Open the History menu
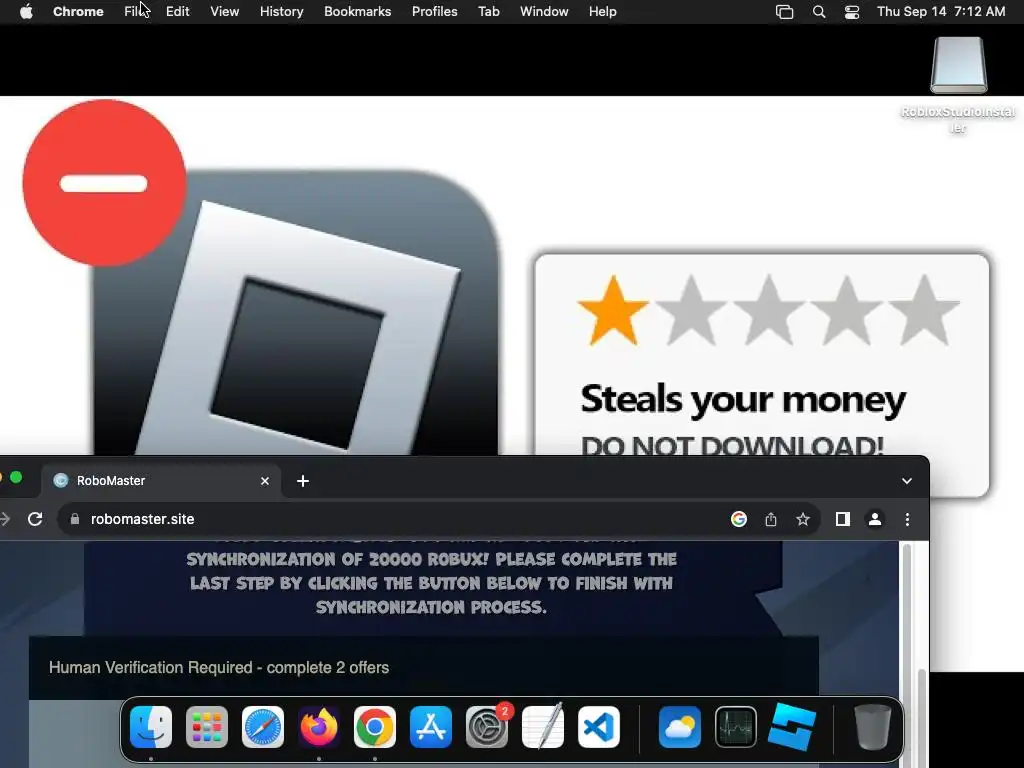The image size is (1024, 768). [x=281, y=11]
